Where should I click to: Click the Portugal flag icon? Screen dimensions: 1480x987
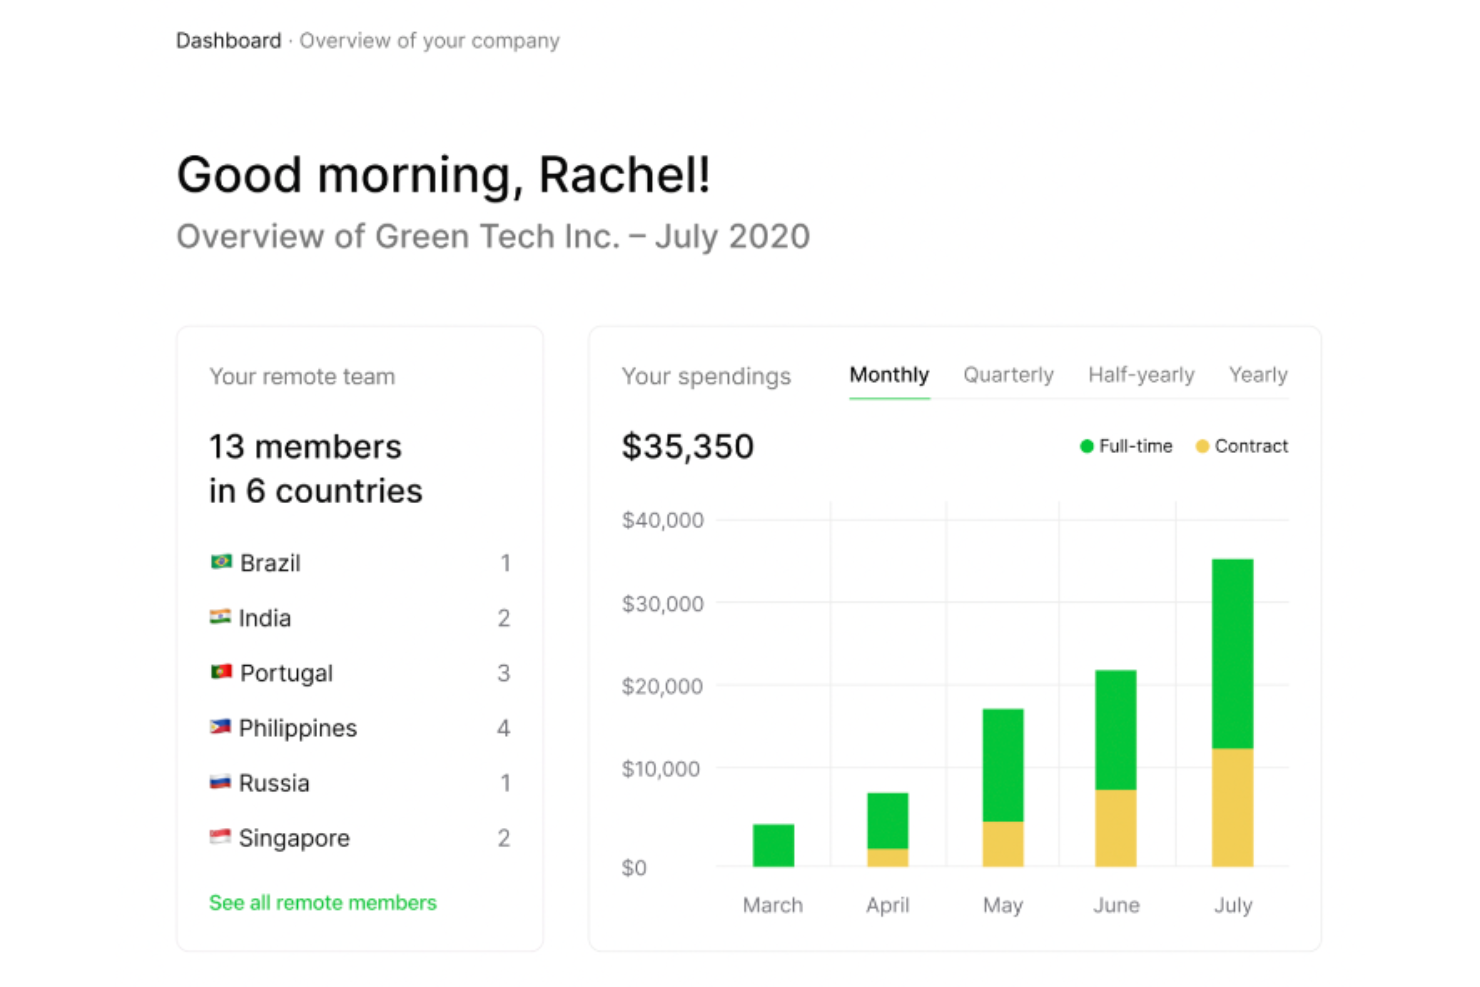(x=221, y=672)
